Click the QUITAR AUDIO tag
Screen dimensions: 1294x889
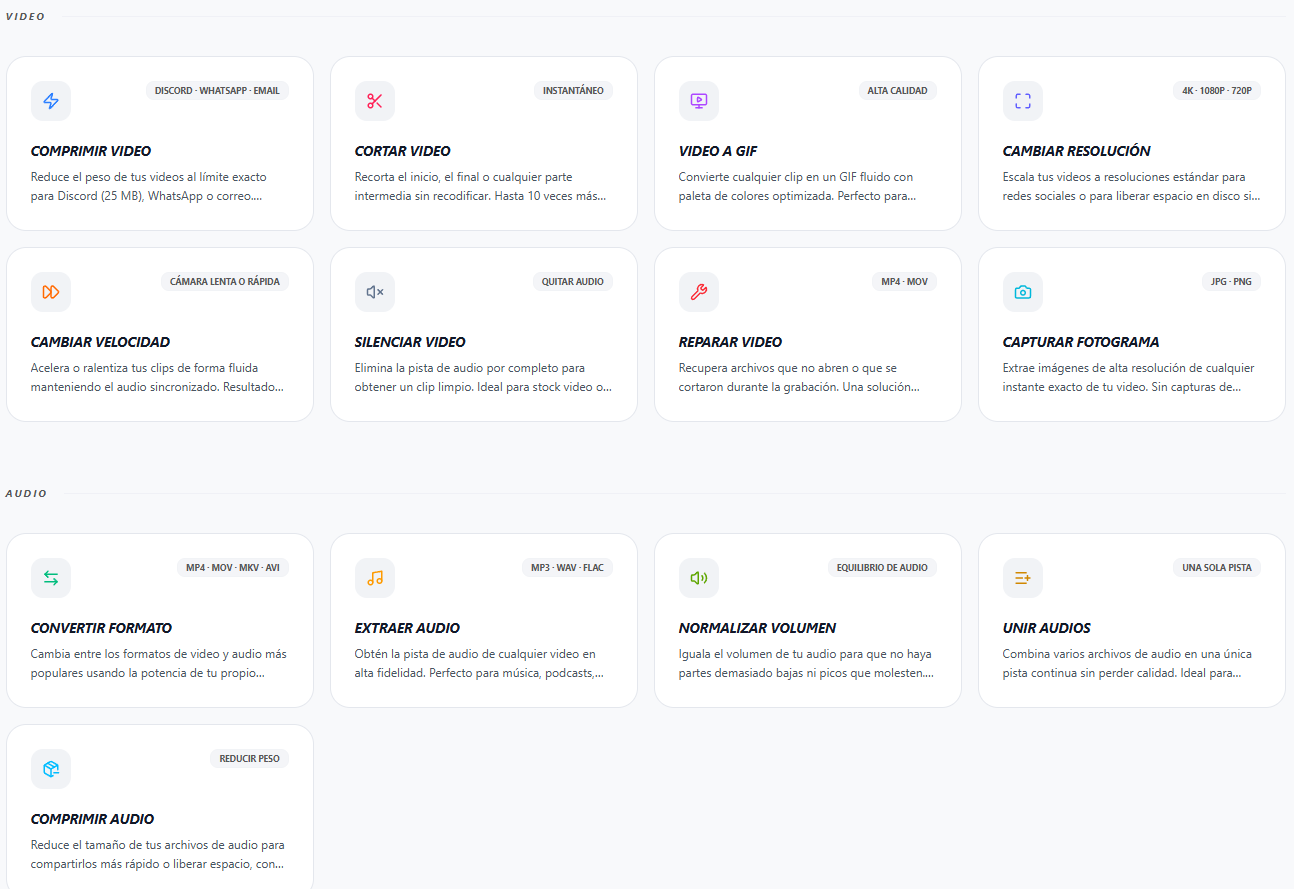click(573, 282)
